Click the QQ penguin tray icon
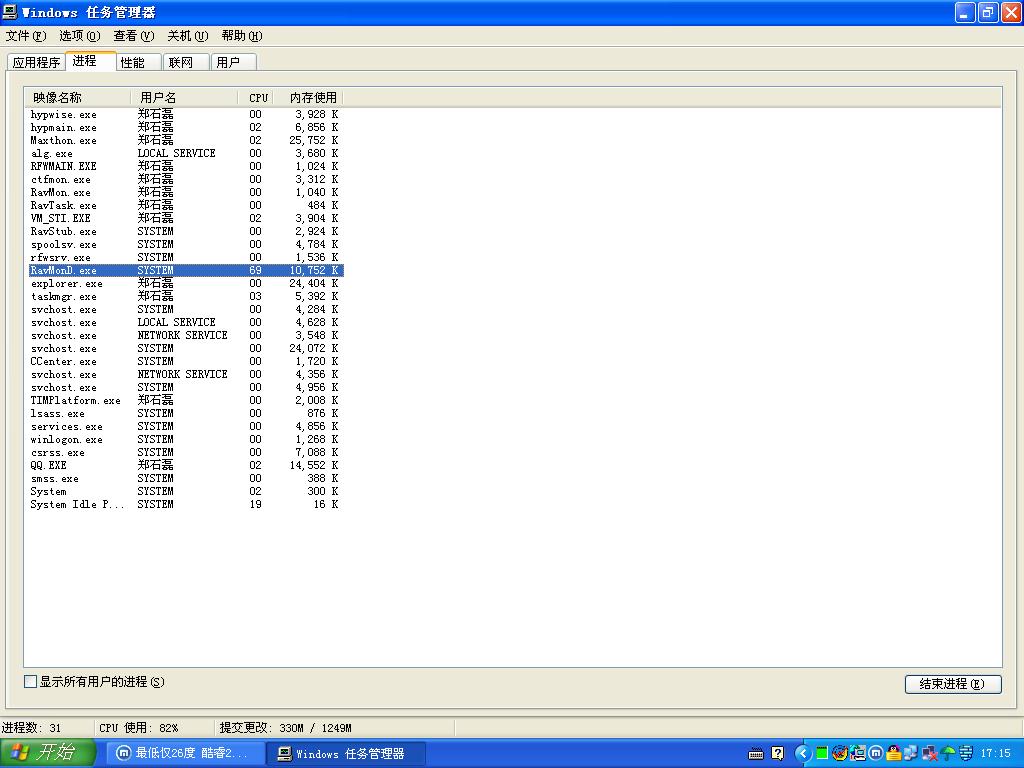The width and height of the screenshot is (1024, 768). pyautogui.click(x=894, y=753)
